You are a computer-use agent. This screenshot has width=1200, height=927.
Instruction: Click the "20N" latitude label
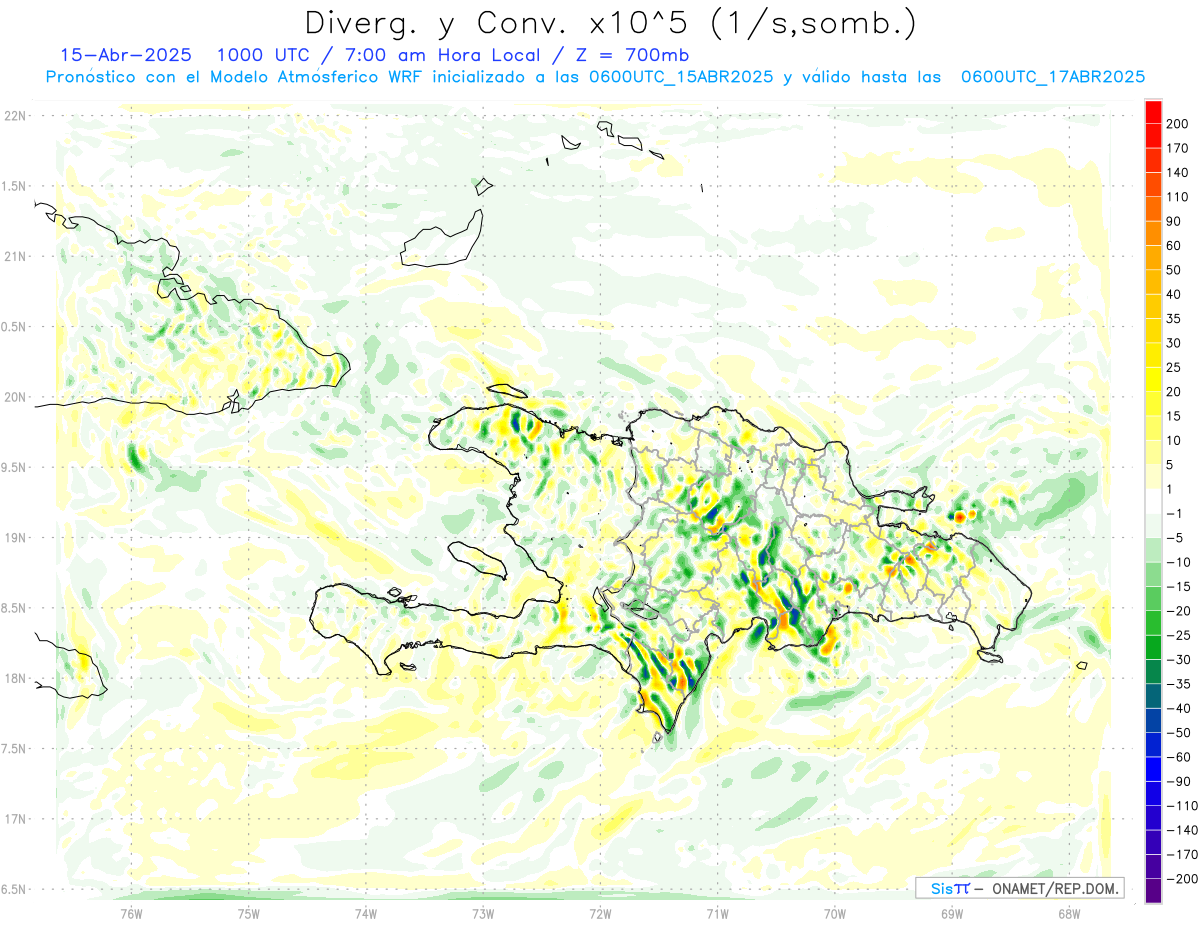15,397
